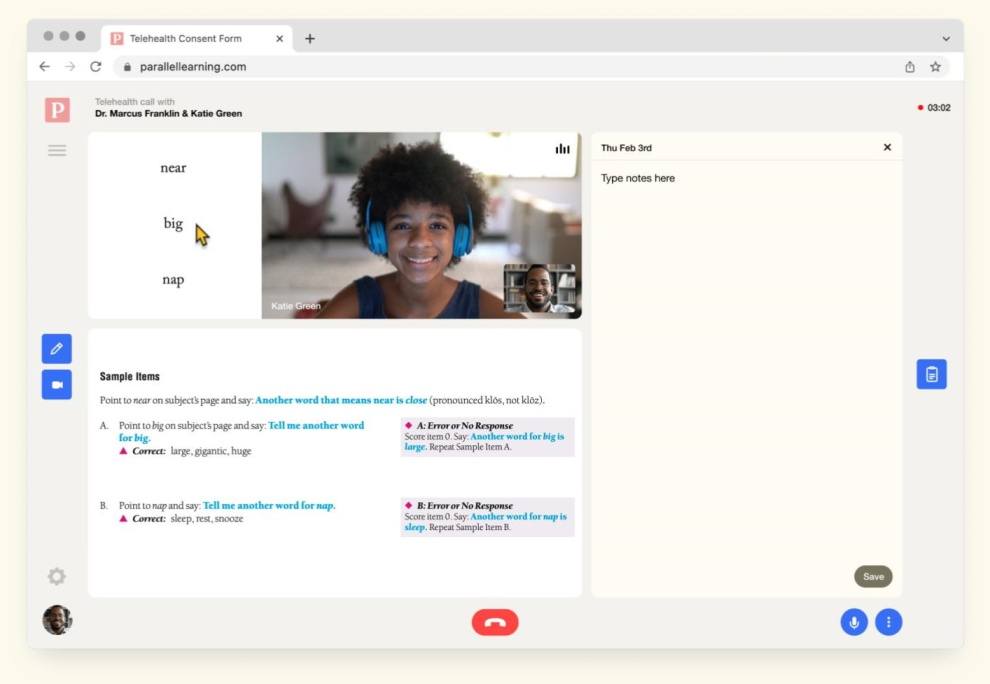Viewport: 990px width, 684px height.
Task: Click the red hang up call button
Action: point(495,622)
